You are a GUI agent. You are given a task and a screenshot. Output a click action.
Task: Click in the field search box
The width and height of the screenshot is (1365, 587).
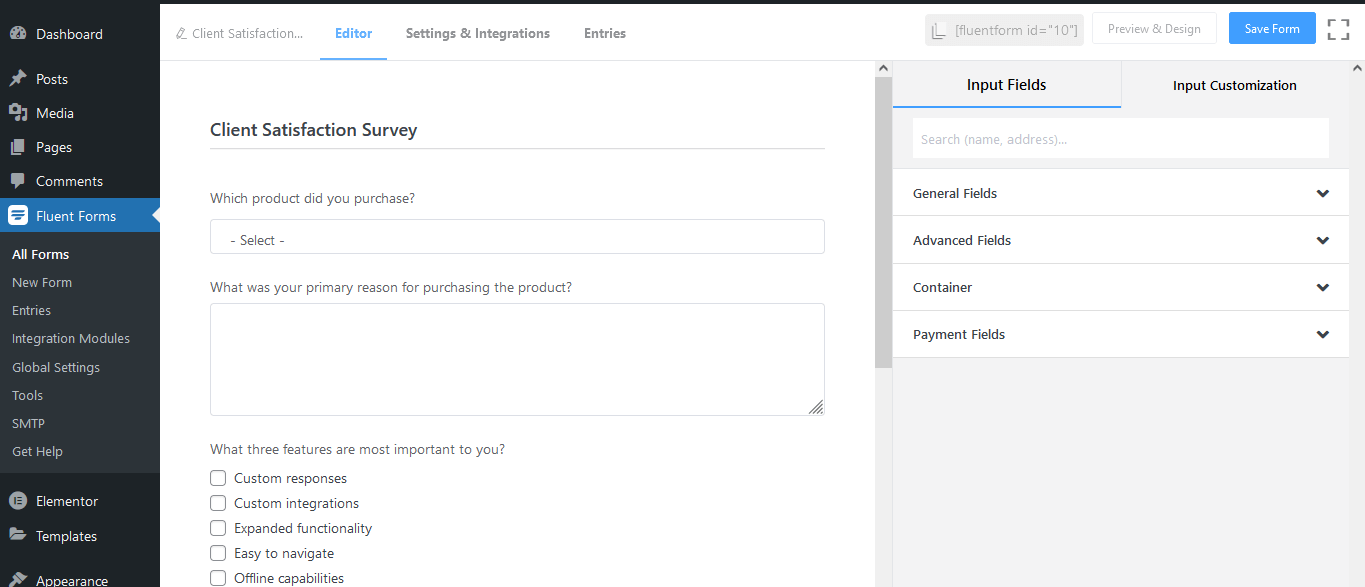coord(1121,139)
